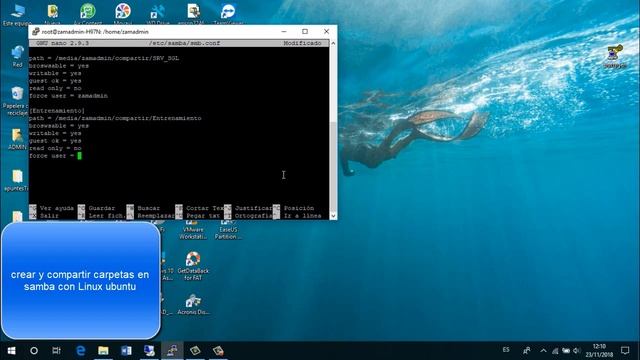The width and height of the screenshot is (640, 360).
Task: Click the /etc/samba/smb.conf filename in nano header
Action: pyautogui.click(x=184, y=43)
